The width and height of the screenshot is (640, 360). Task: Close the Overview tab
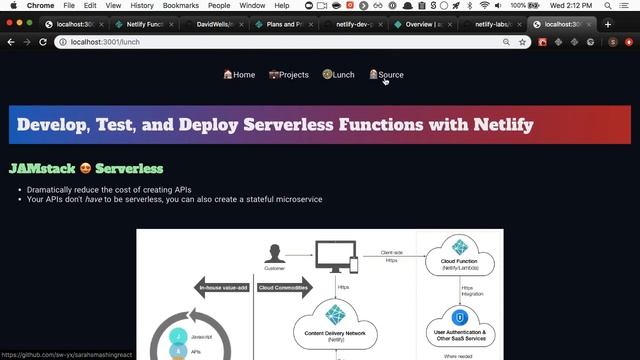coord(450,24)
